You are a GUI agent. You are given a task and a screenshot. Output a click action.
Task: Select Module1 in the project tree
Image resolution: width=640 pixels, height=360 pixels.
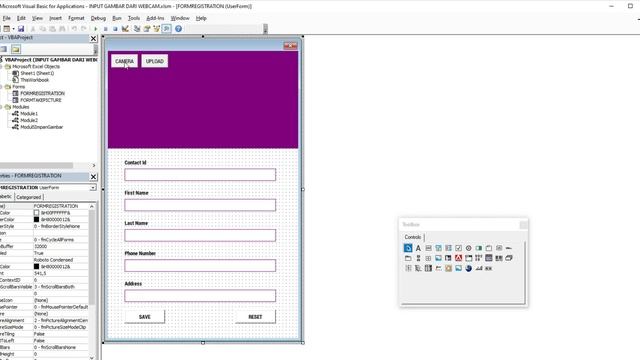[29, 113]
